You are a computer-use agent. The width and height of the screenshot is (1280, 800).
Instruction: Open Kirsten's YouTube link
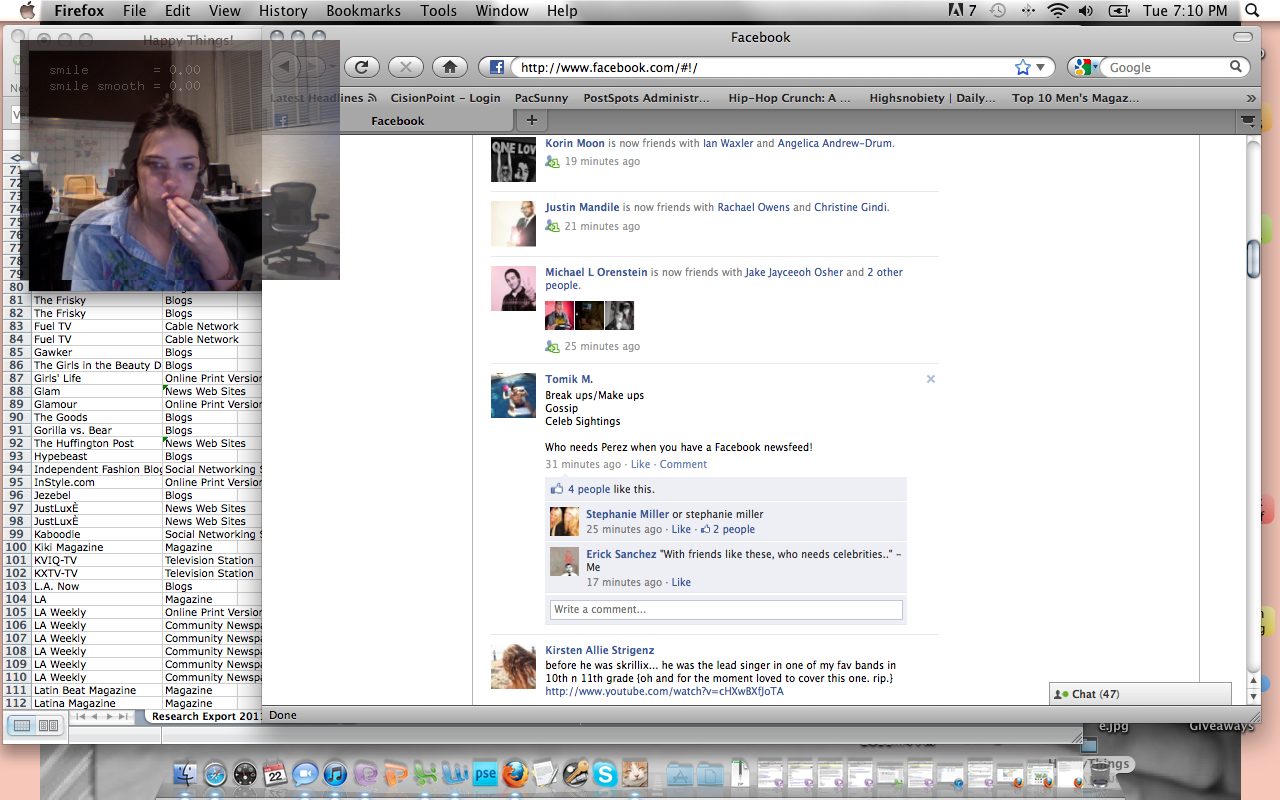pyautogui.click(x=664, y=691)
